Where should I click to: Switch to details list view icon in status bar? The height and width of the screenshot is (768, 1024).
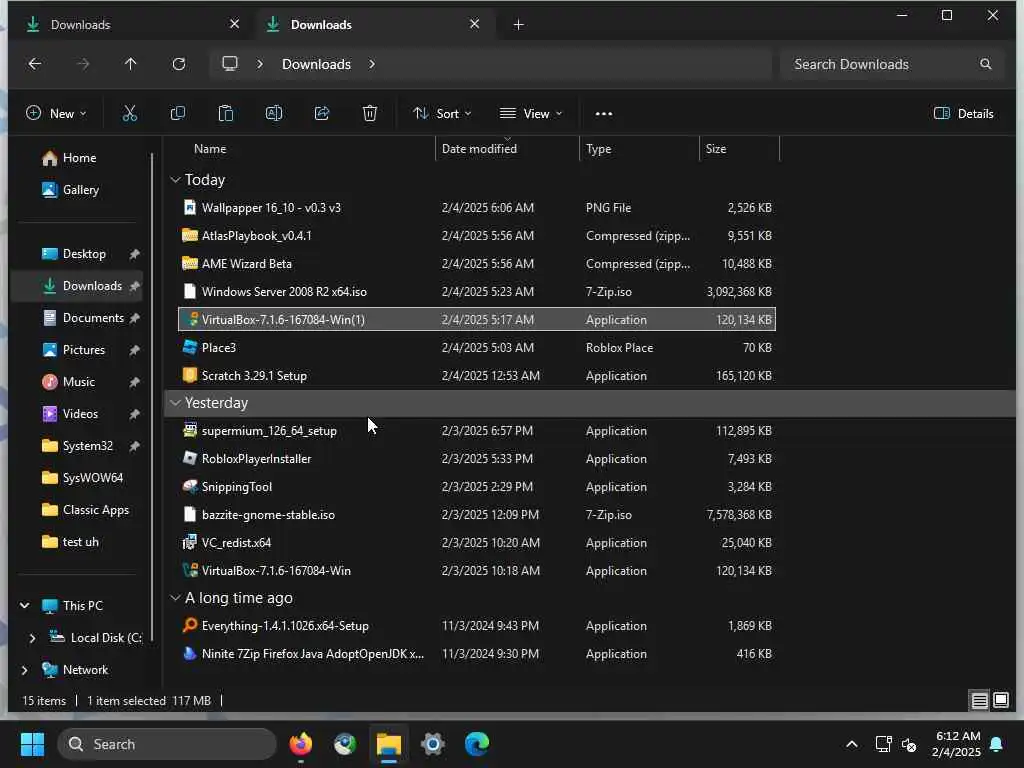(x=979, y=701)
